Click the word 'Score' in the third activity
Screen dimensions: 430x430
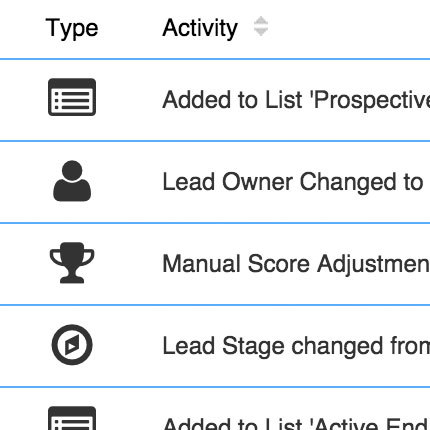[x=279, y=264]
